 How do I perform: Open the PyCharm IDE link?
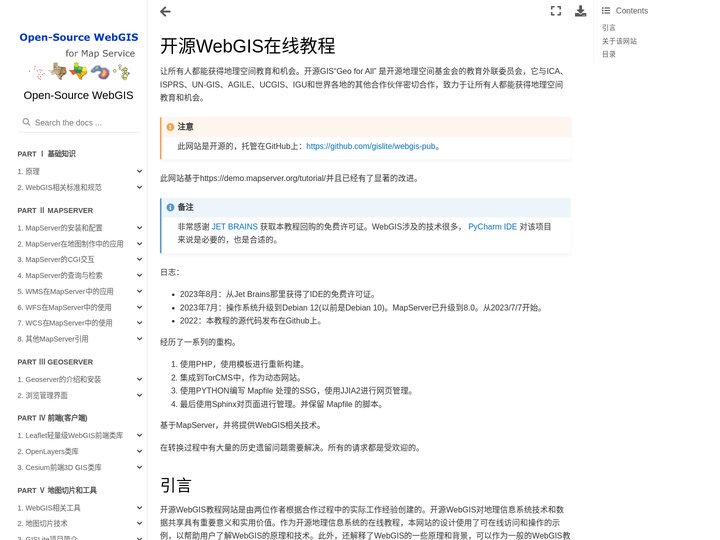coord(492,227)
